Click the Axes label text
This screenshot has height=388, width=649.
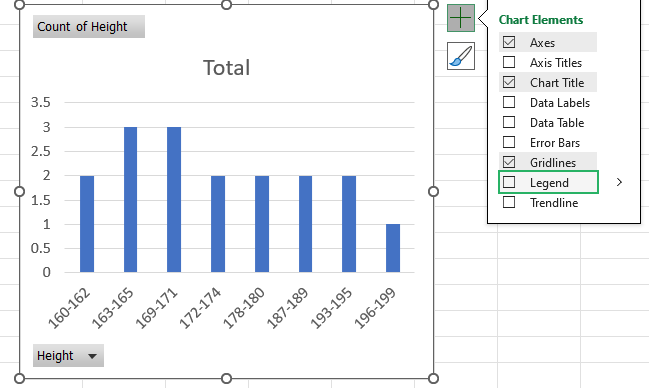coord(542,43)
